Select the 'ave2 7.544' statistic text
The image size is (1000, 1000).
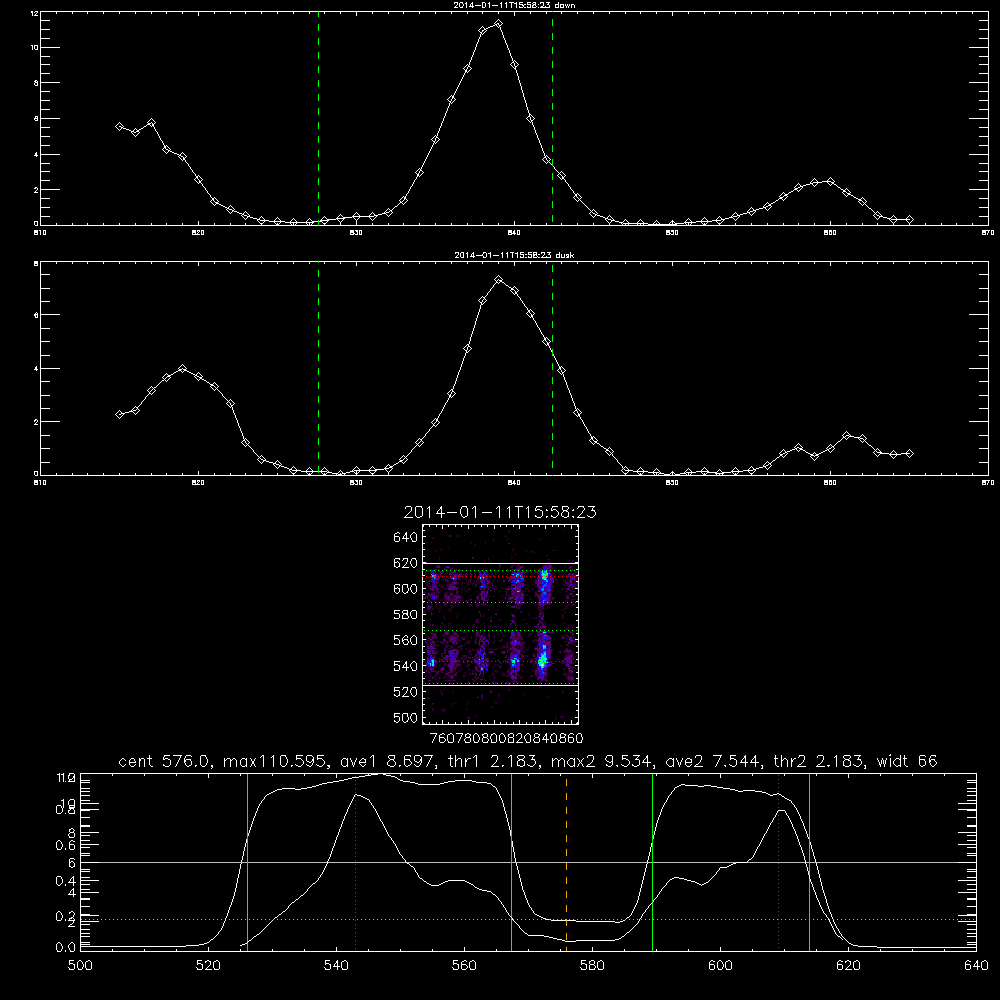tap(712, 761)
